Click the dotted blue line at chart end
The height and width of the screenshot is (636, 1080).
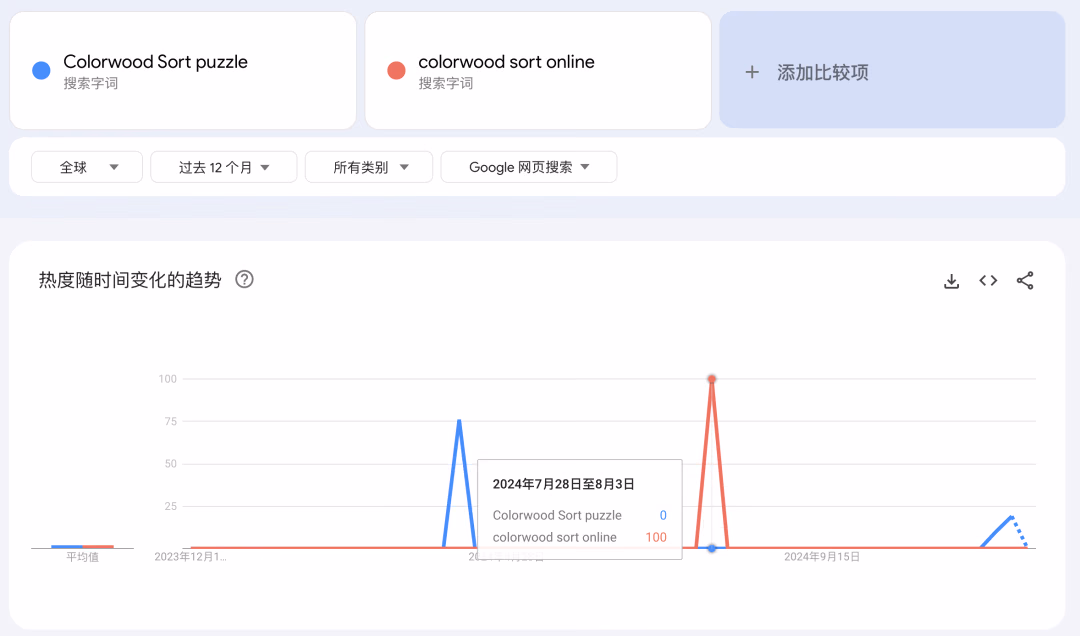click(x=1019, y=531)
